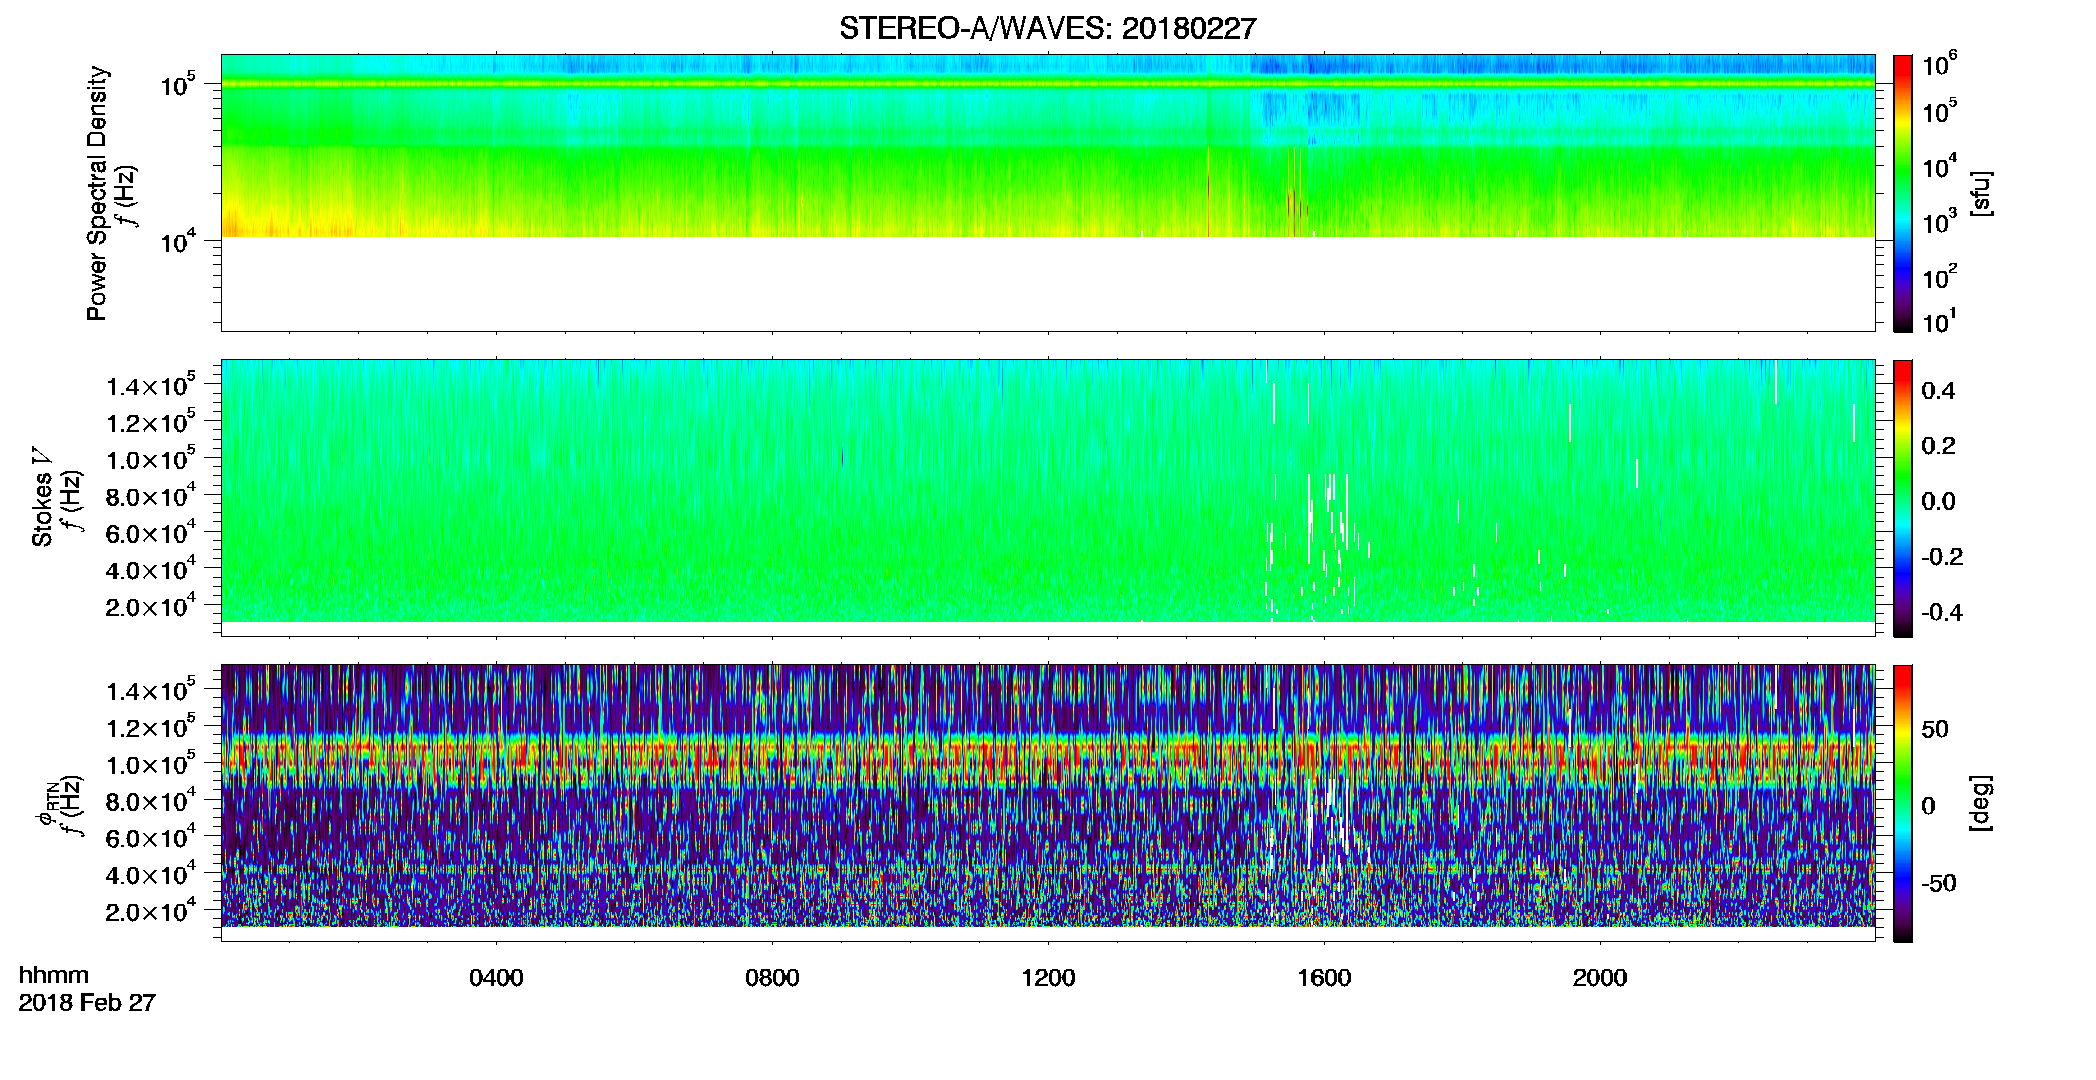Click the 1200 time tick label
This screenshot has height=1080, width=2096.
tap(1048, 978)
